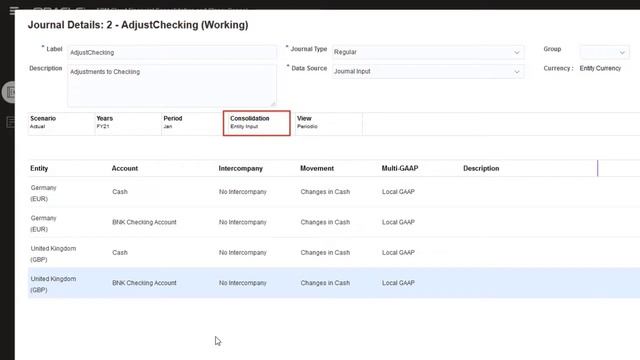The height and width of the screenshot is (360, 640).
Task: Select the Years FY21 dimension cell
Action: pyautogui.click(x=128, y=123)
